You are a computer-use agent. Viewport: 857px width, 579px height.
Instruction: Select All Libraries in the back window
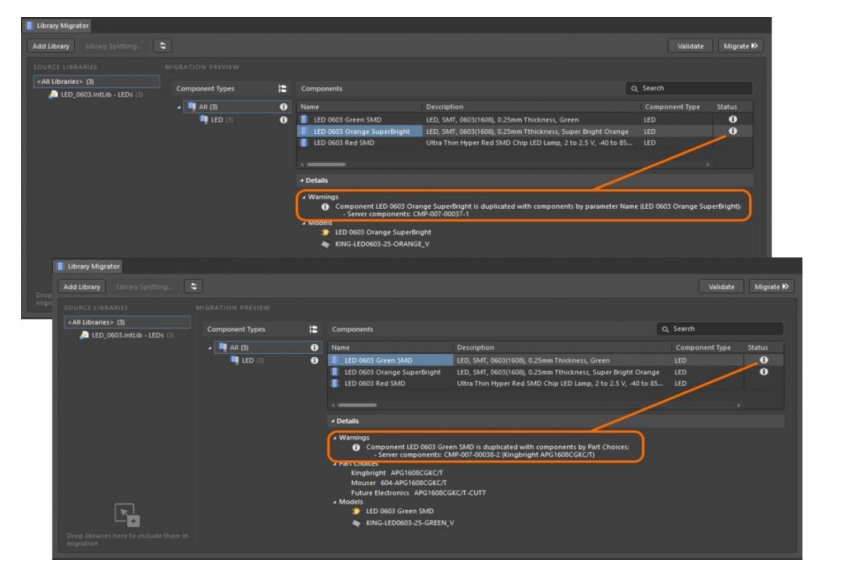coord(96,81)
